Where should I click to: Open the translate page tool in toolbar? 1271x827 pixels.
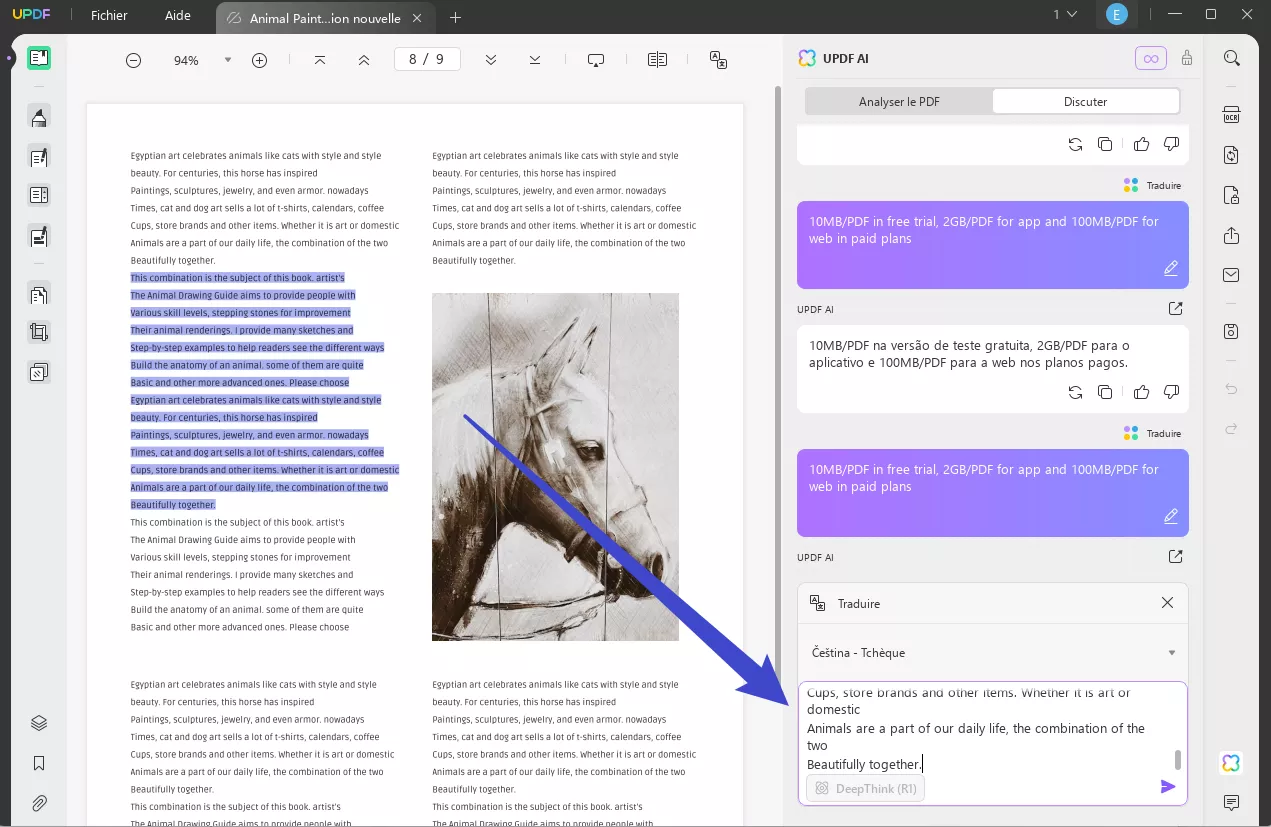tap(718, 60)
